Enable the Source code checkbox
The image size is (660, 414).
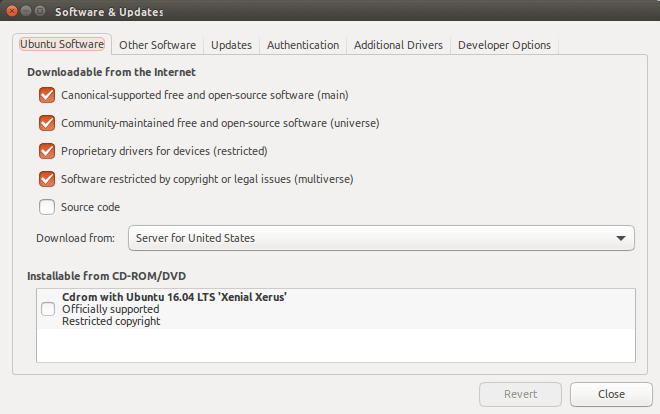[47, 207]
